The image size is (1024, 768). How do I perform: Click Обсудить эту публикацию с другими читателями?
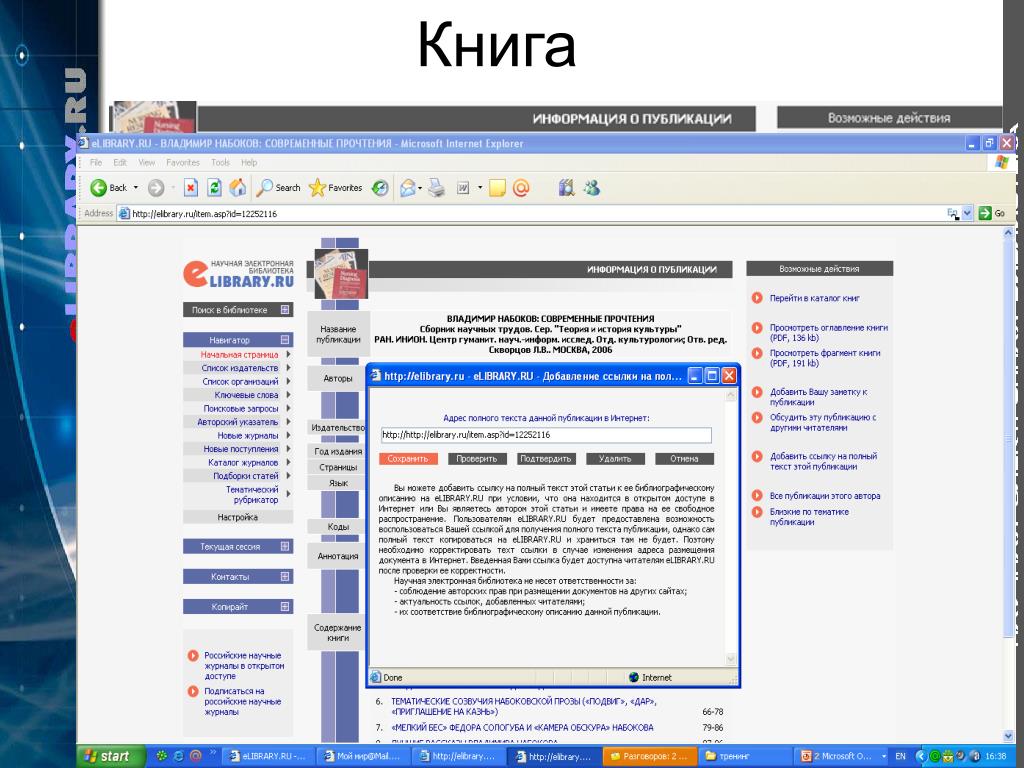pyautogui.click(x=823, y=423)
